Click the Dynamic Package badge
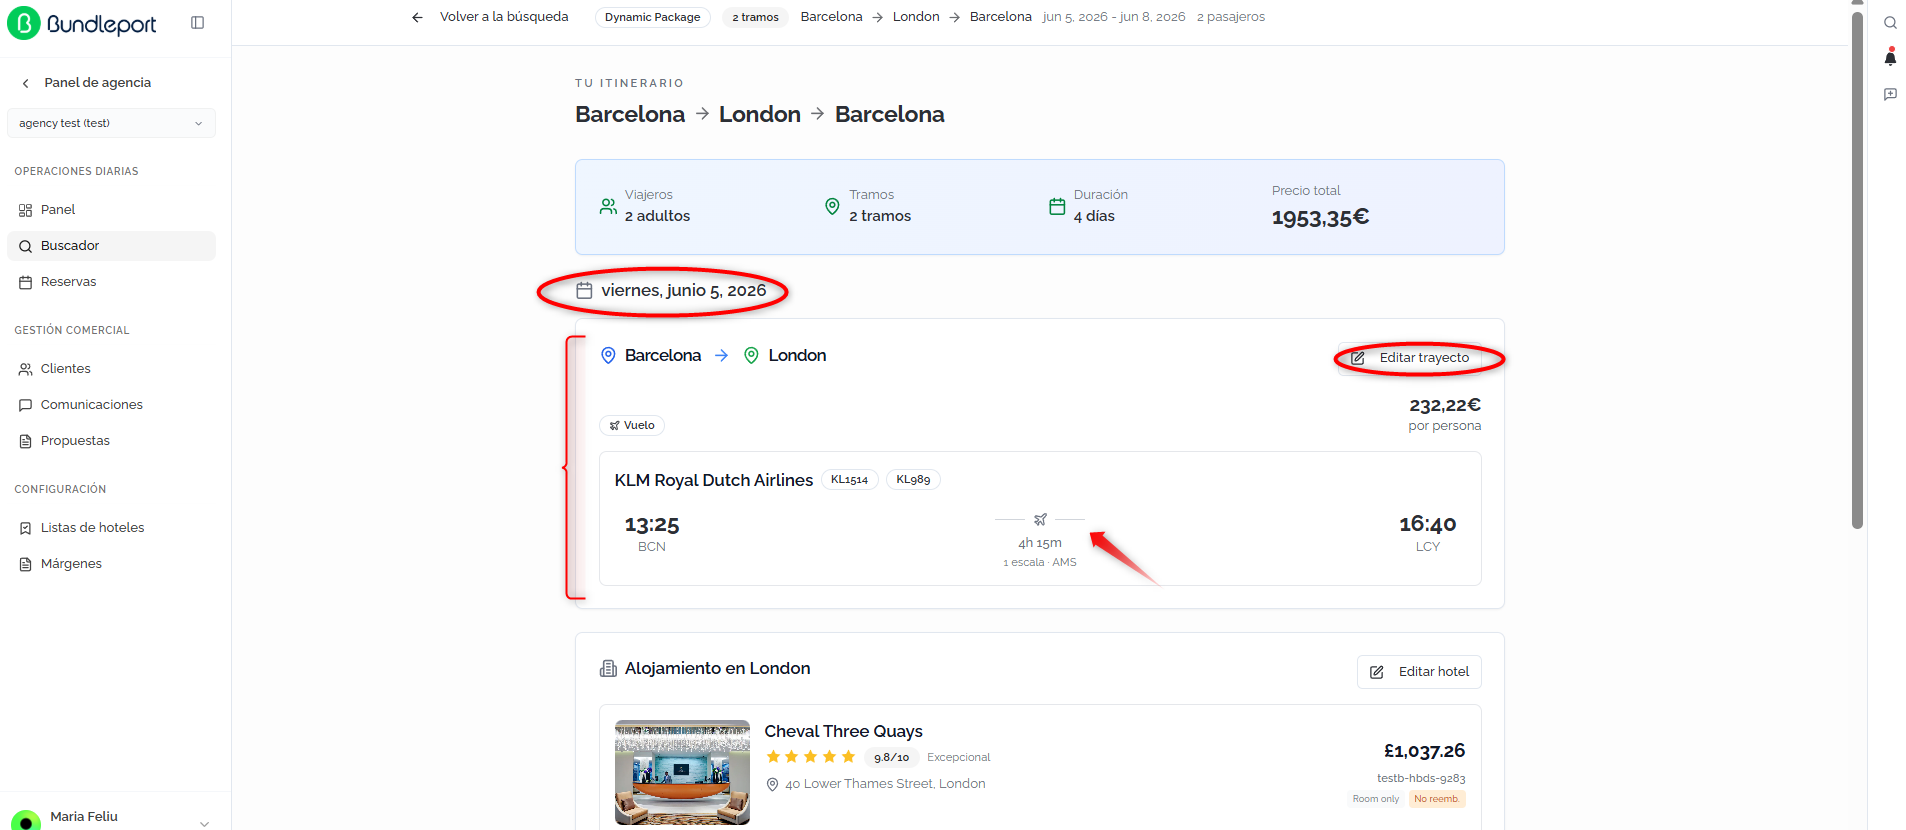This screenshot has height=830, width=1906. click(x=653, y=17)
